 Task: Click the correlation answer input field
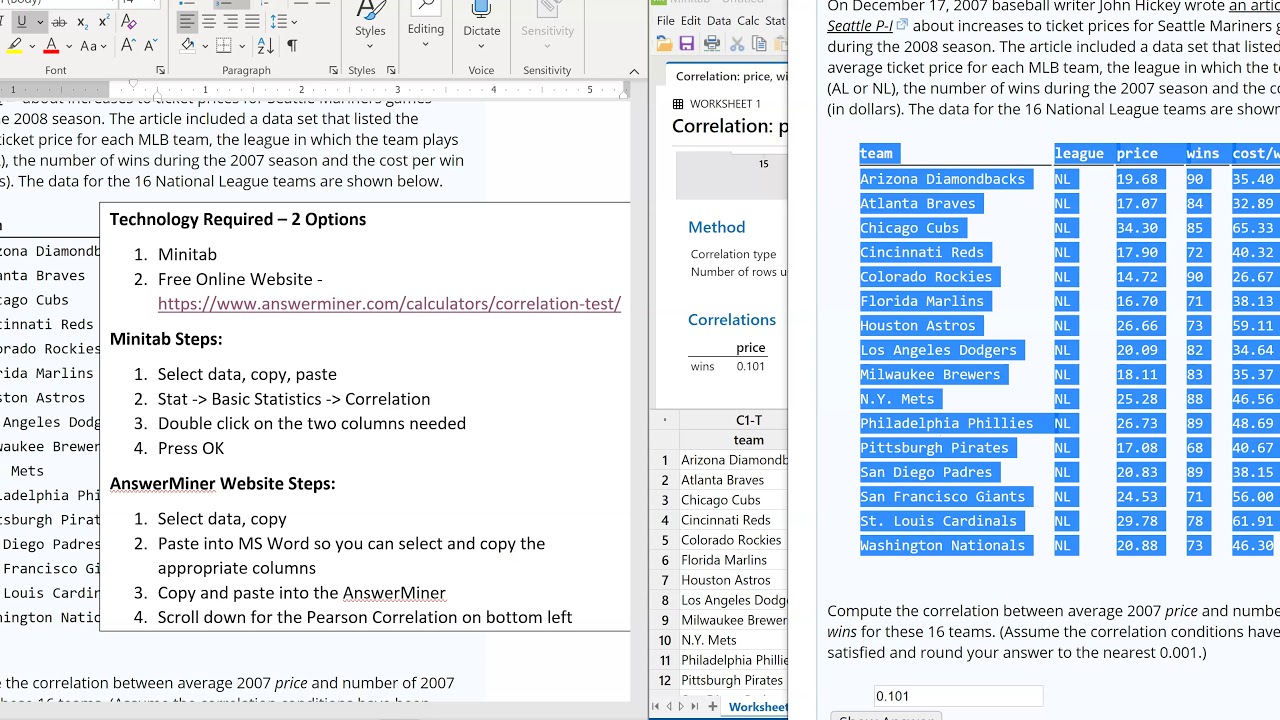pos(957,696)
